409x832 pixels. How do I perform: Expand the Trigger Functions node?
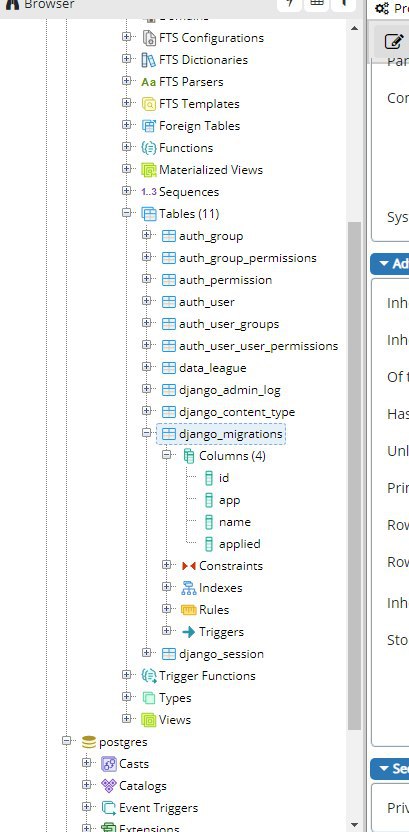126,675
